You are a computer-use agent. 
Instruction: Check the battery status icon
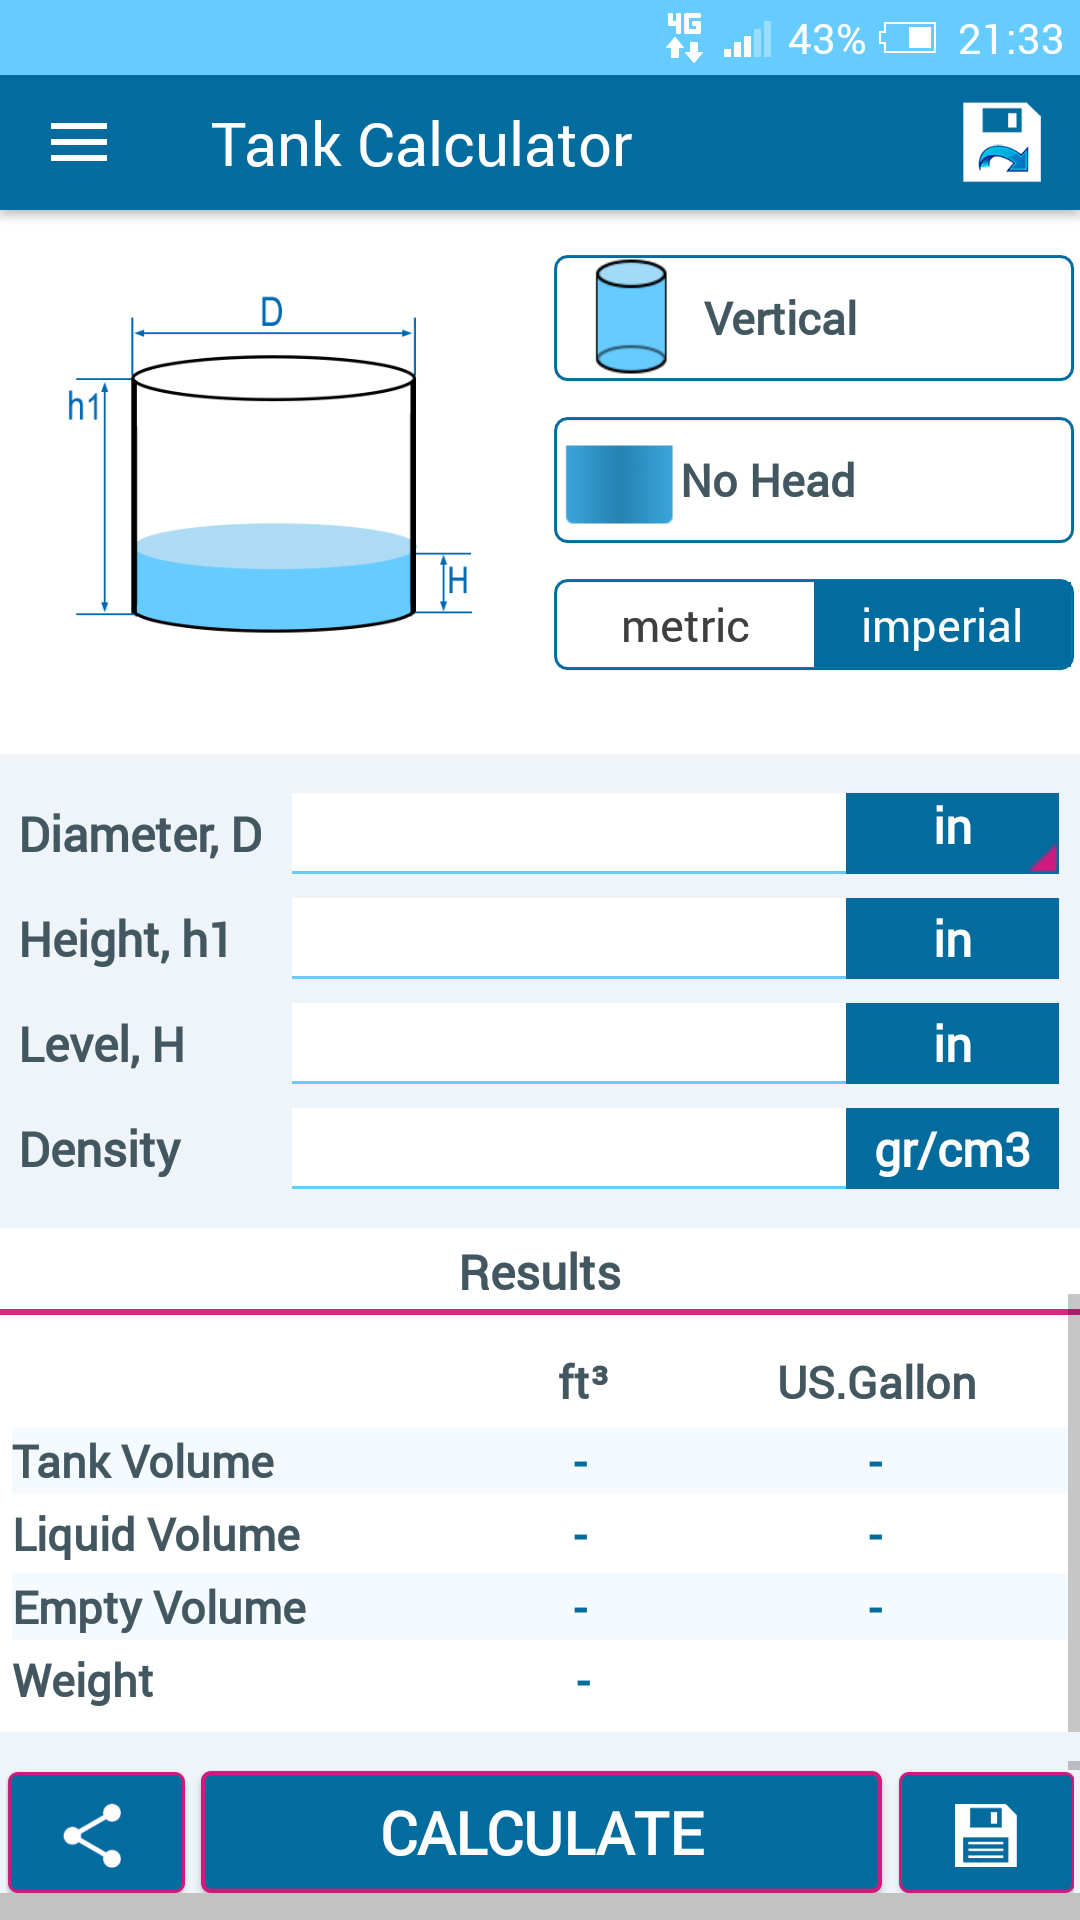point(908,40)
